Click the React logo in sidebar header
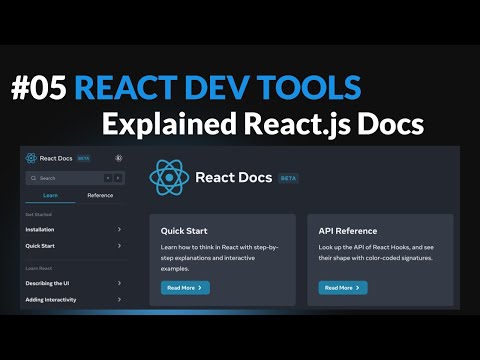Screen dimensions: 480x360 click(31, 158)
